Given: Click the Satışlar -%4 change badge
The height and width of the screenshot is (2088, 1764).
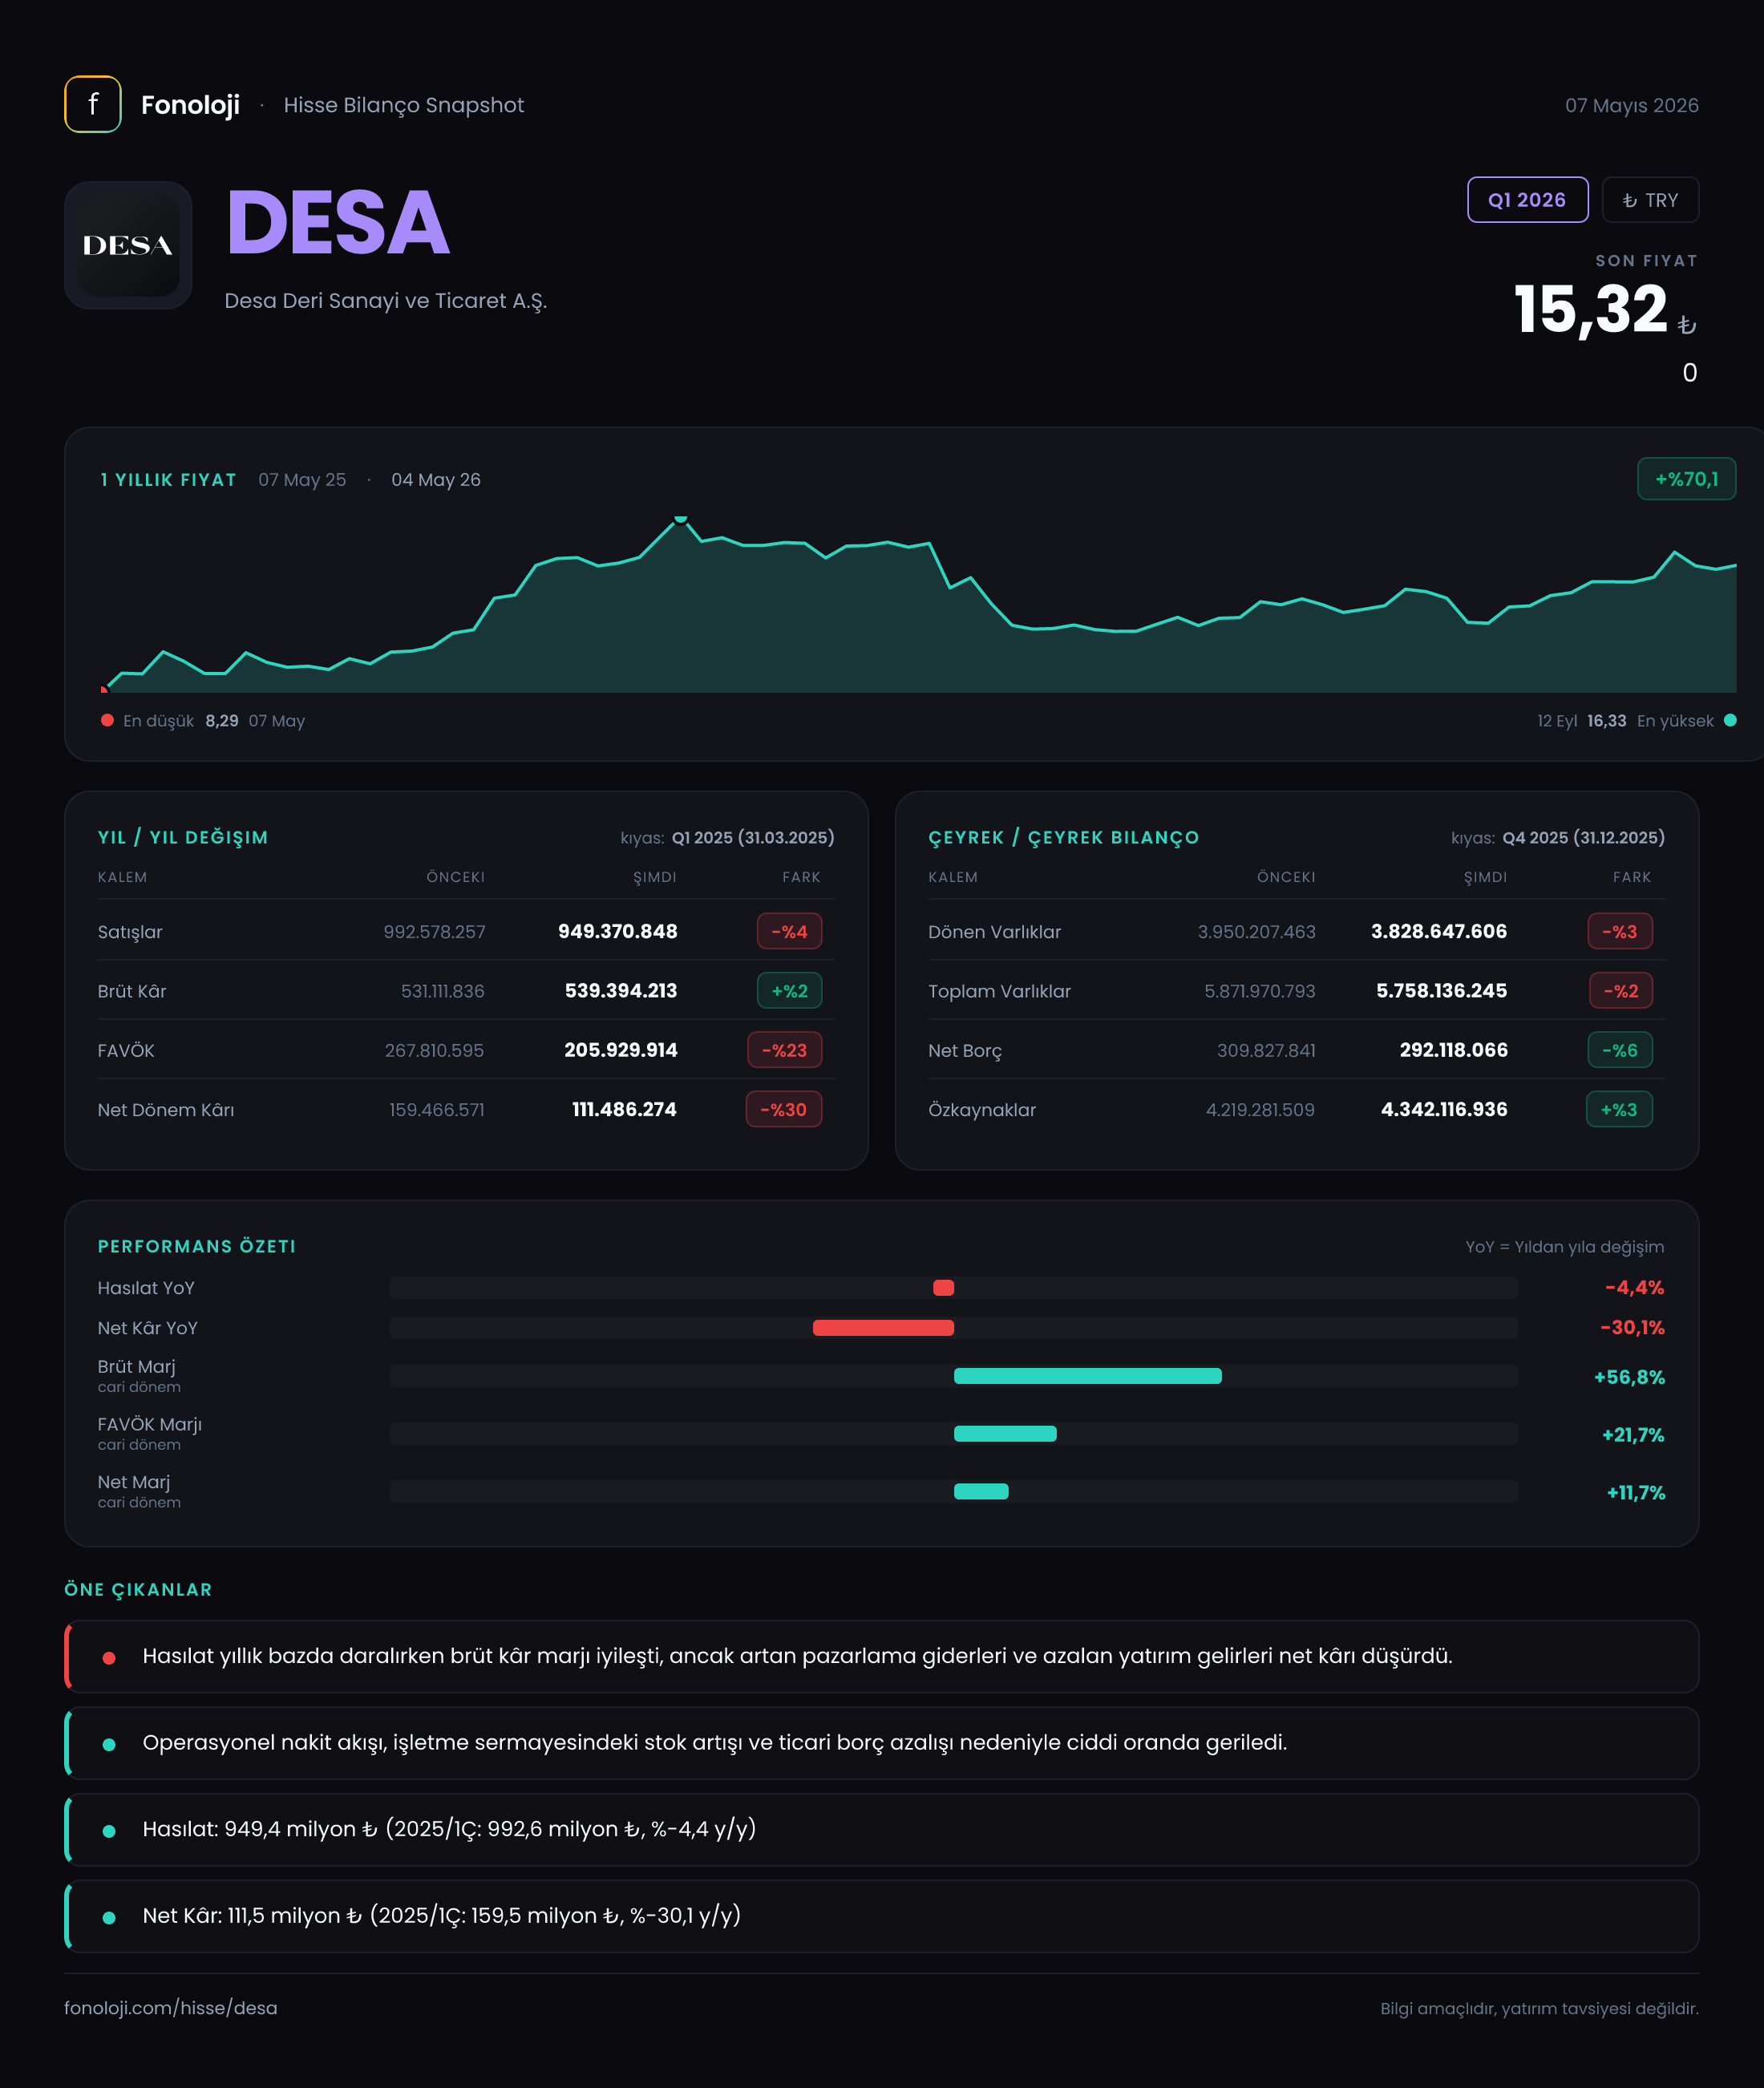Looking at the screenshot, I should coord(789,931).
